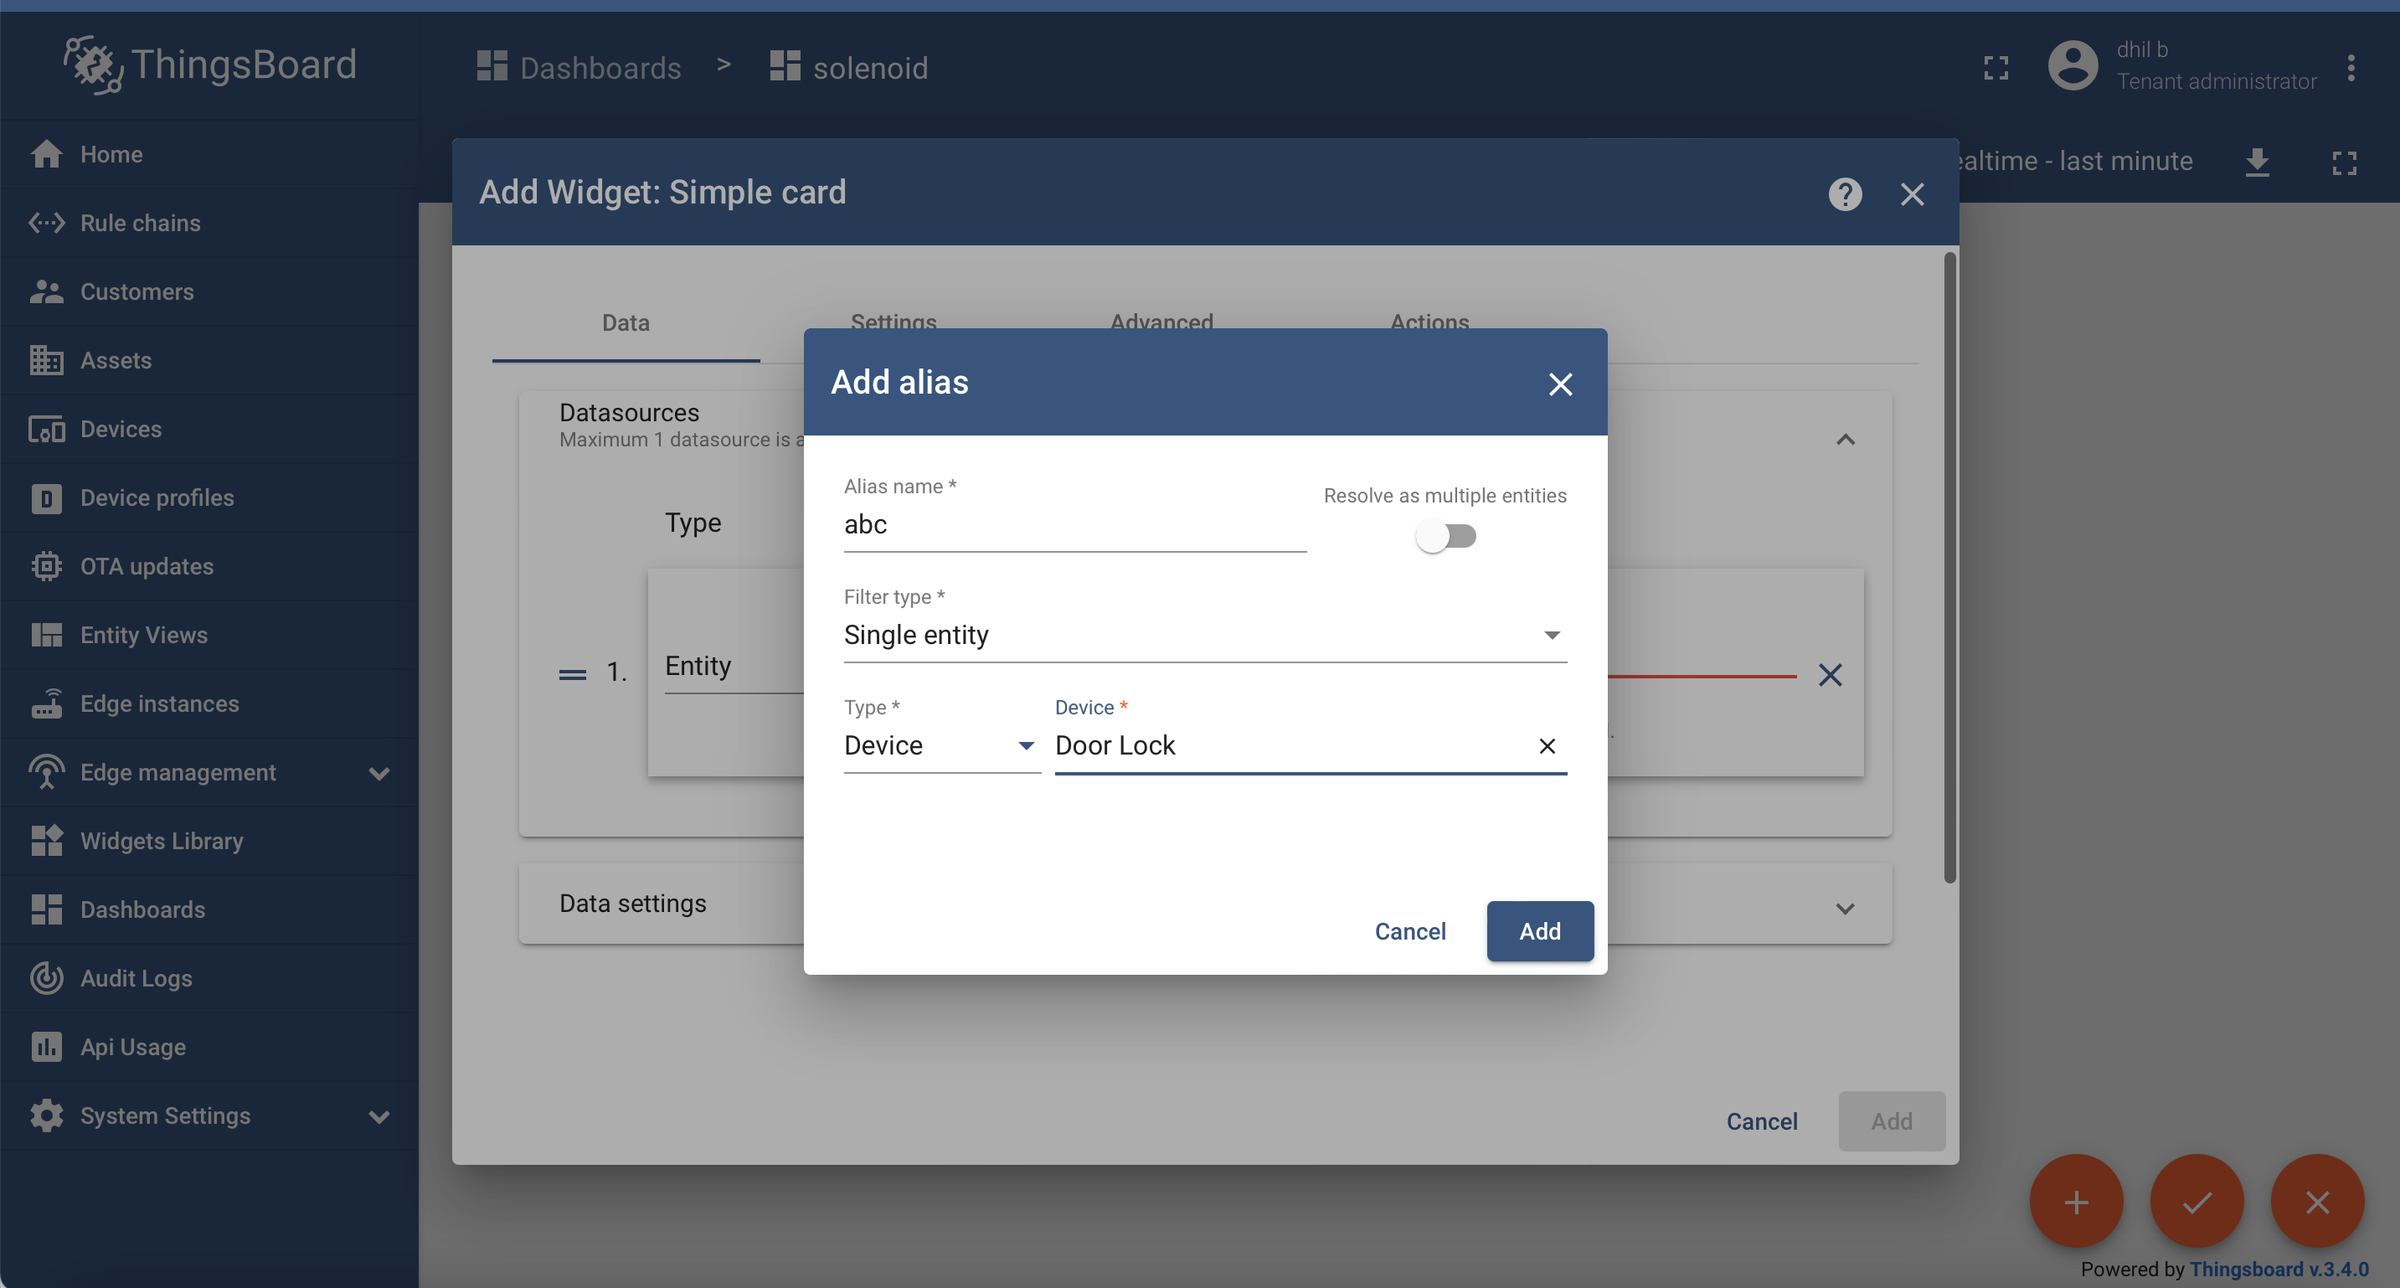Click the user account avatar icon
The image size is (2400, 1288).
(x=2072, y=66)
